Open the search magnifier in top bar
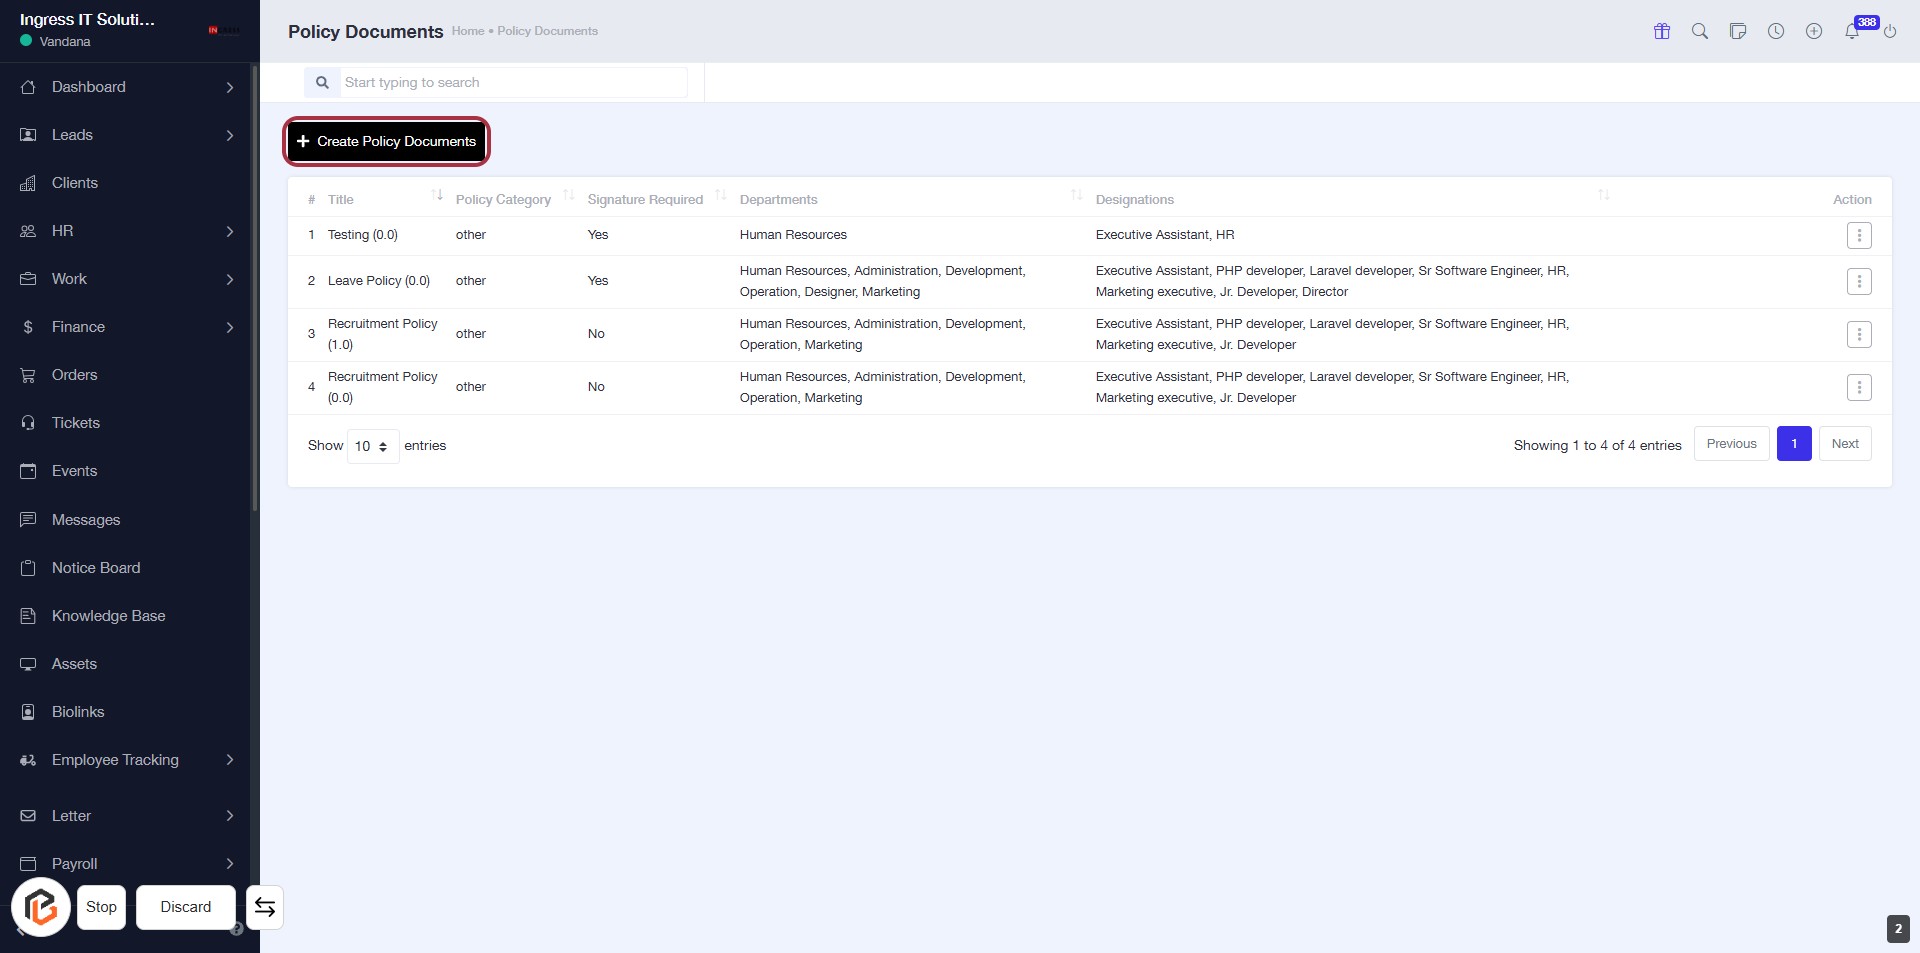The width and height of the screenshot is (1920, 953). [x=1699, y=31]
